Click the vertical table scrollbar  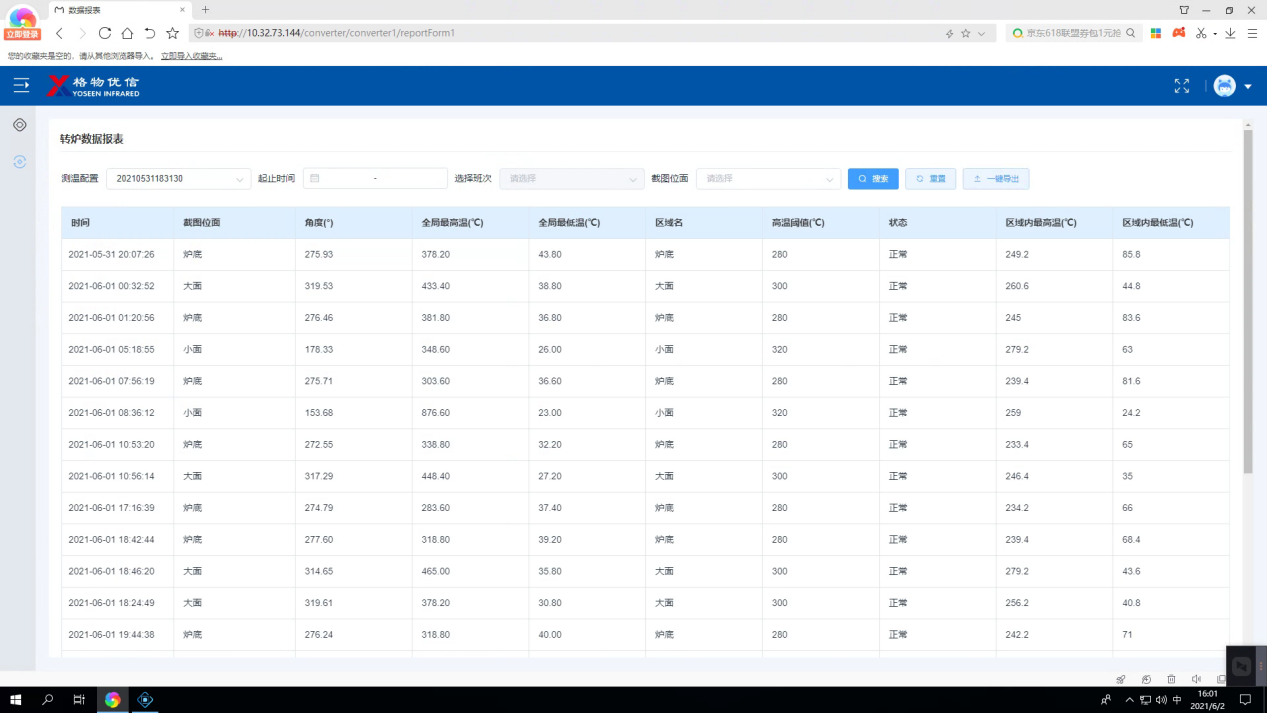[x=1247, y=300]
